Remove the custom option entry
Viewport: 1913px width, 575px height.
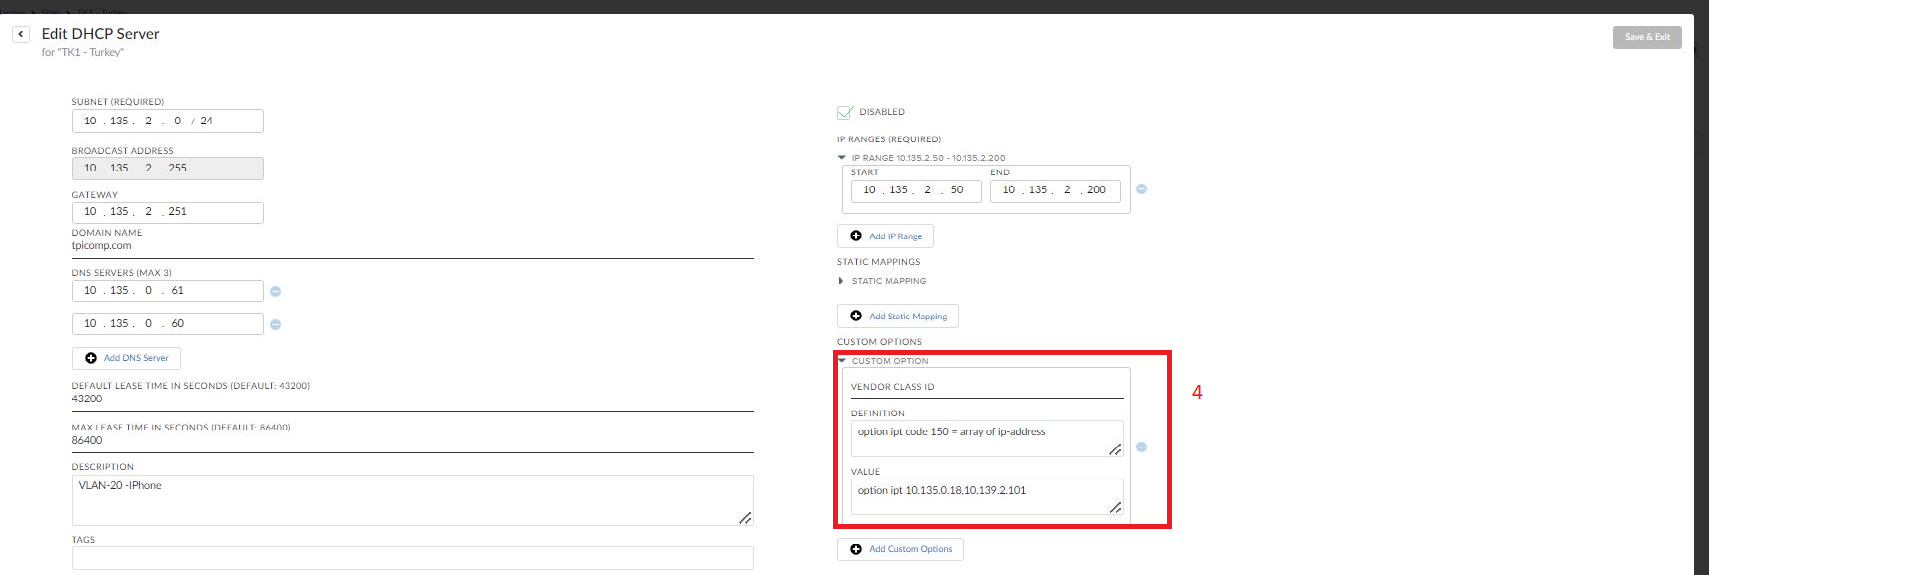pos(1141,447)
